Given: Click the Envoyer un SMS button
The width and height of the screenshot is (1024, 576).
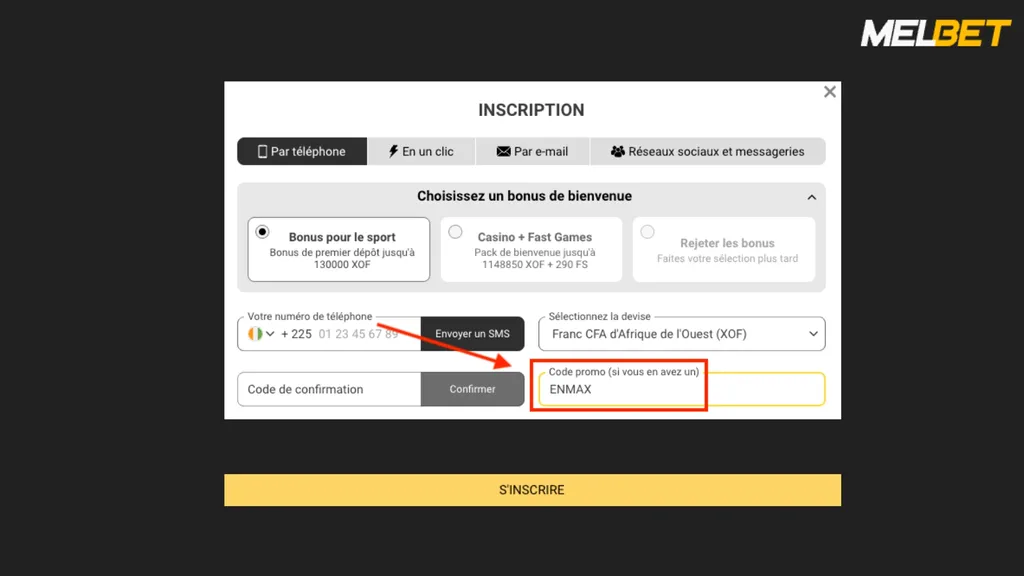Looking at the screenshot, I should (x=473, y=333).
